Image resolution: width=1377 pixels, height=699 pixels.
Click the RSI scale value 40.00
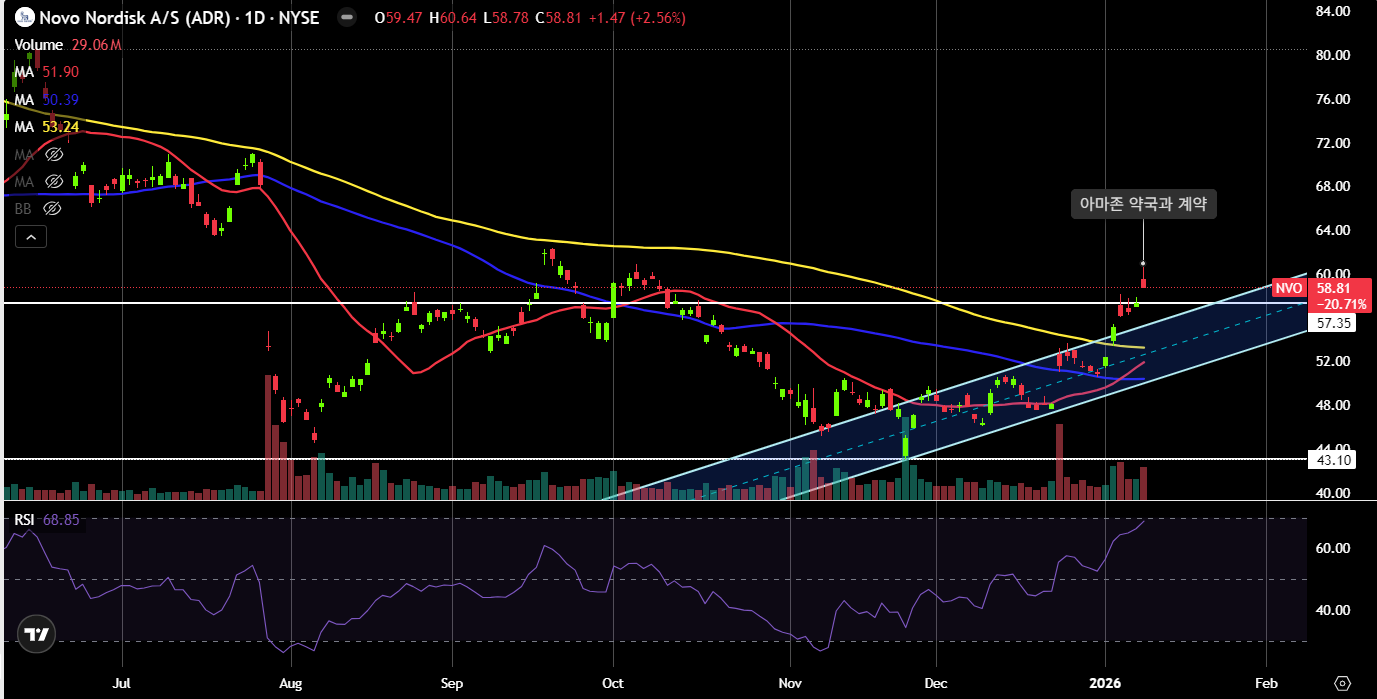1334,610
